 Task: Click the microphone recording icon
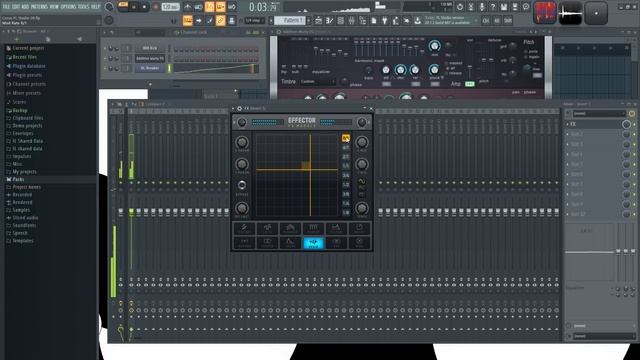pos(482,7)
